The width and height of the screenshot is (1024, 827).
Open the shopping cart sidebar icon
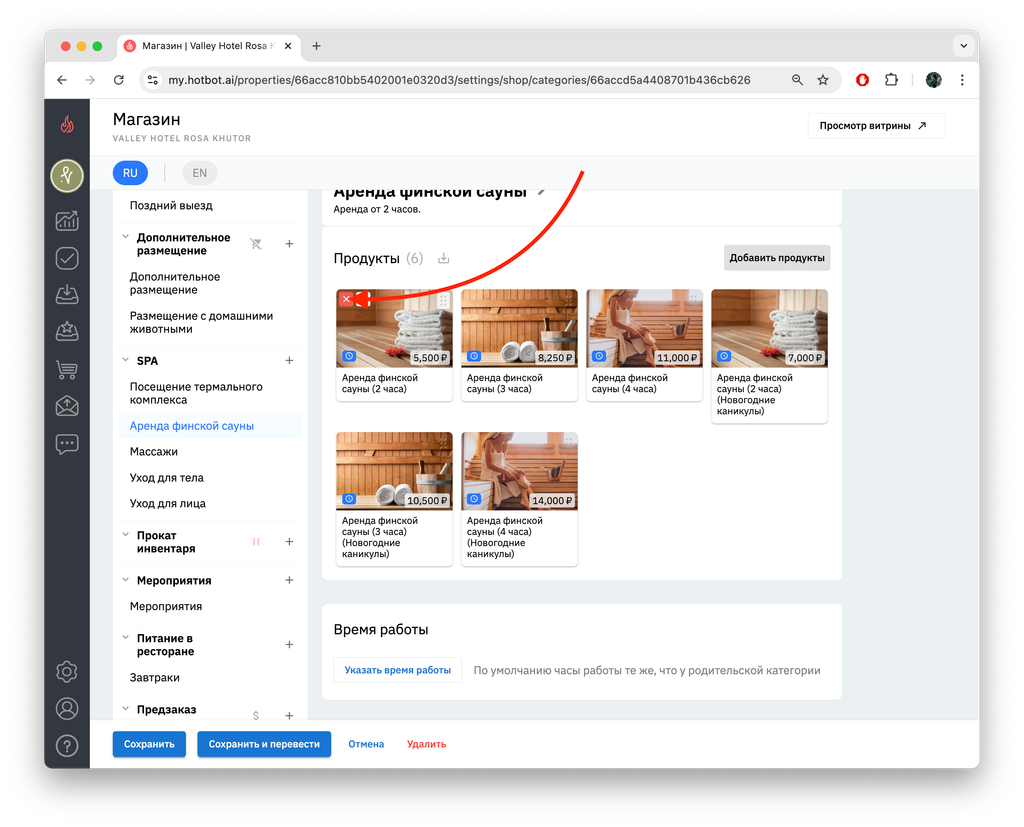tap(67, 369)
